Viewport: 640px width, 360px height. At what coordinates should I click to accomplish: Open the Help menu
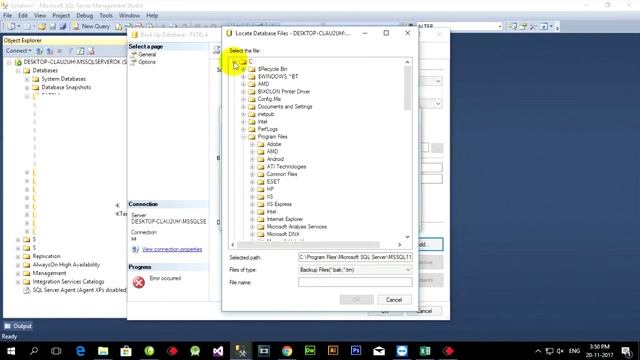[152, 16]
